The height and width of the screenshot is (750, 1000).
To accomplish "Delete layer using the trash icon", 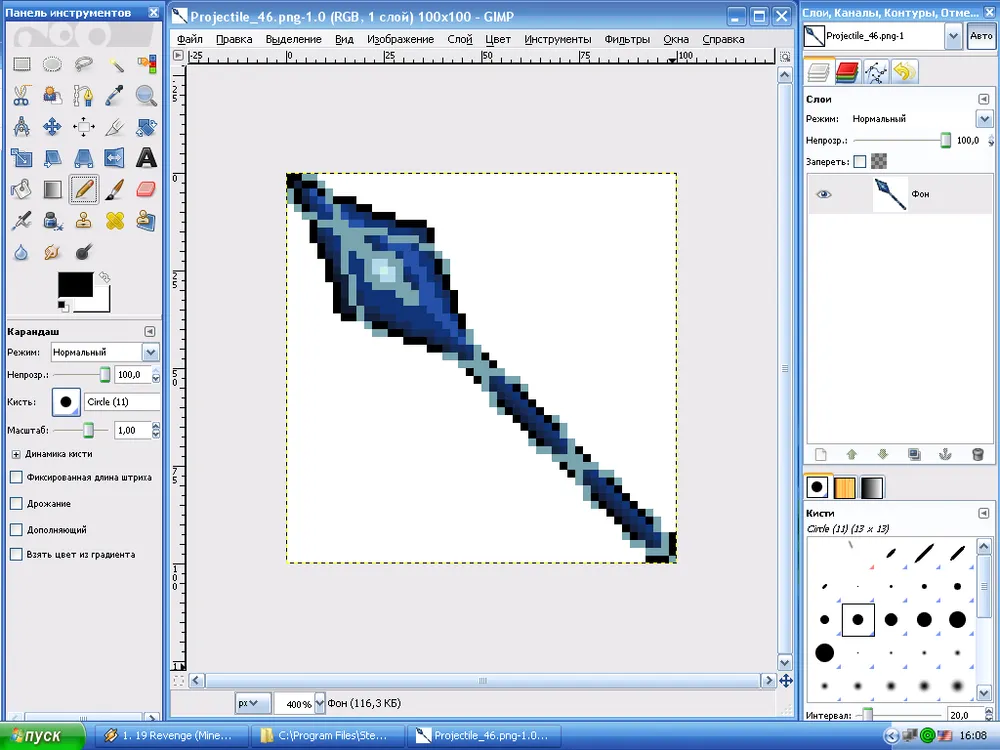I will [978, 454].
